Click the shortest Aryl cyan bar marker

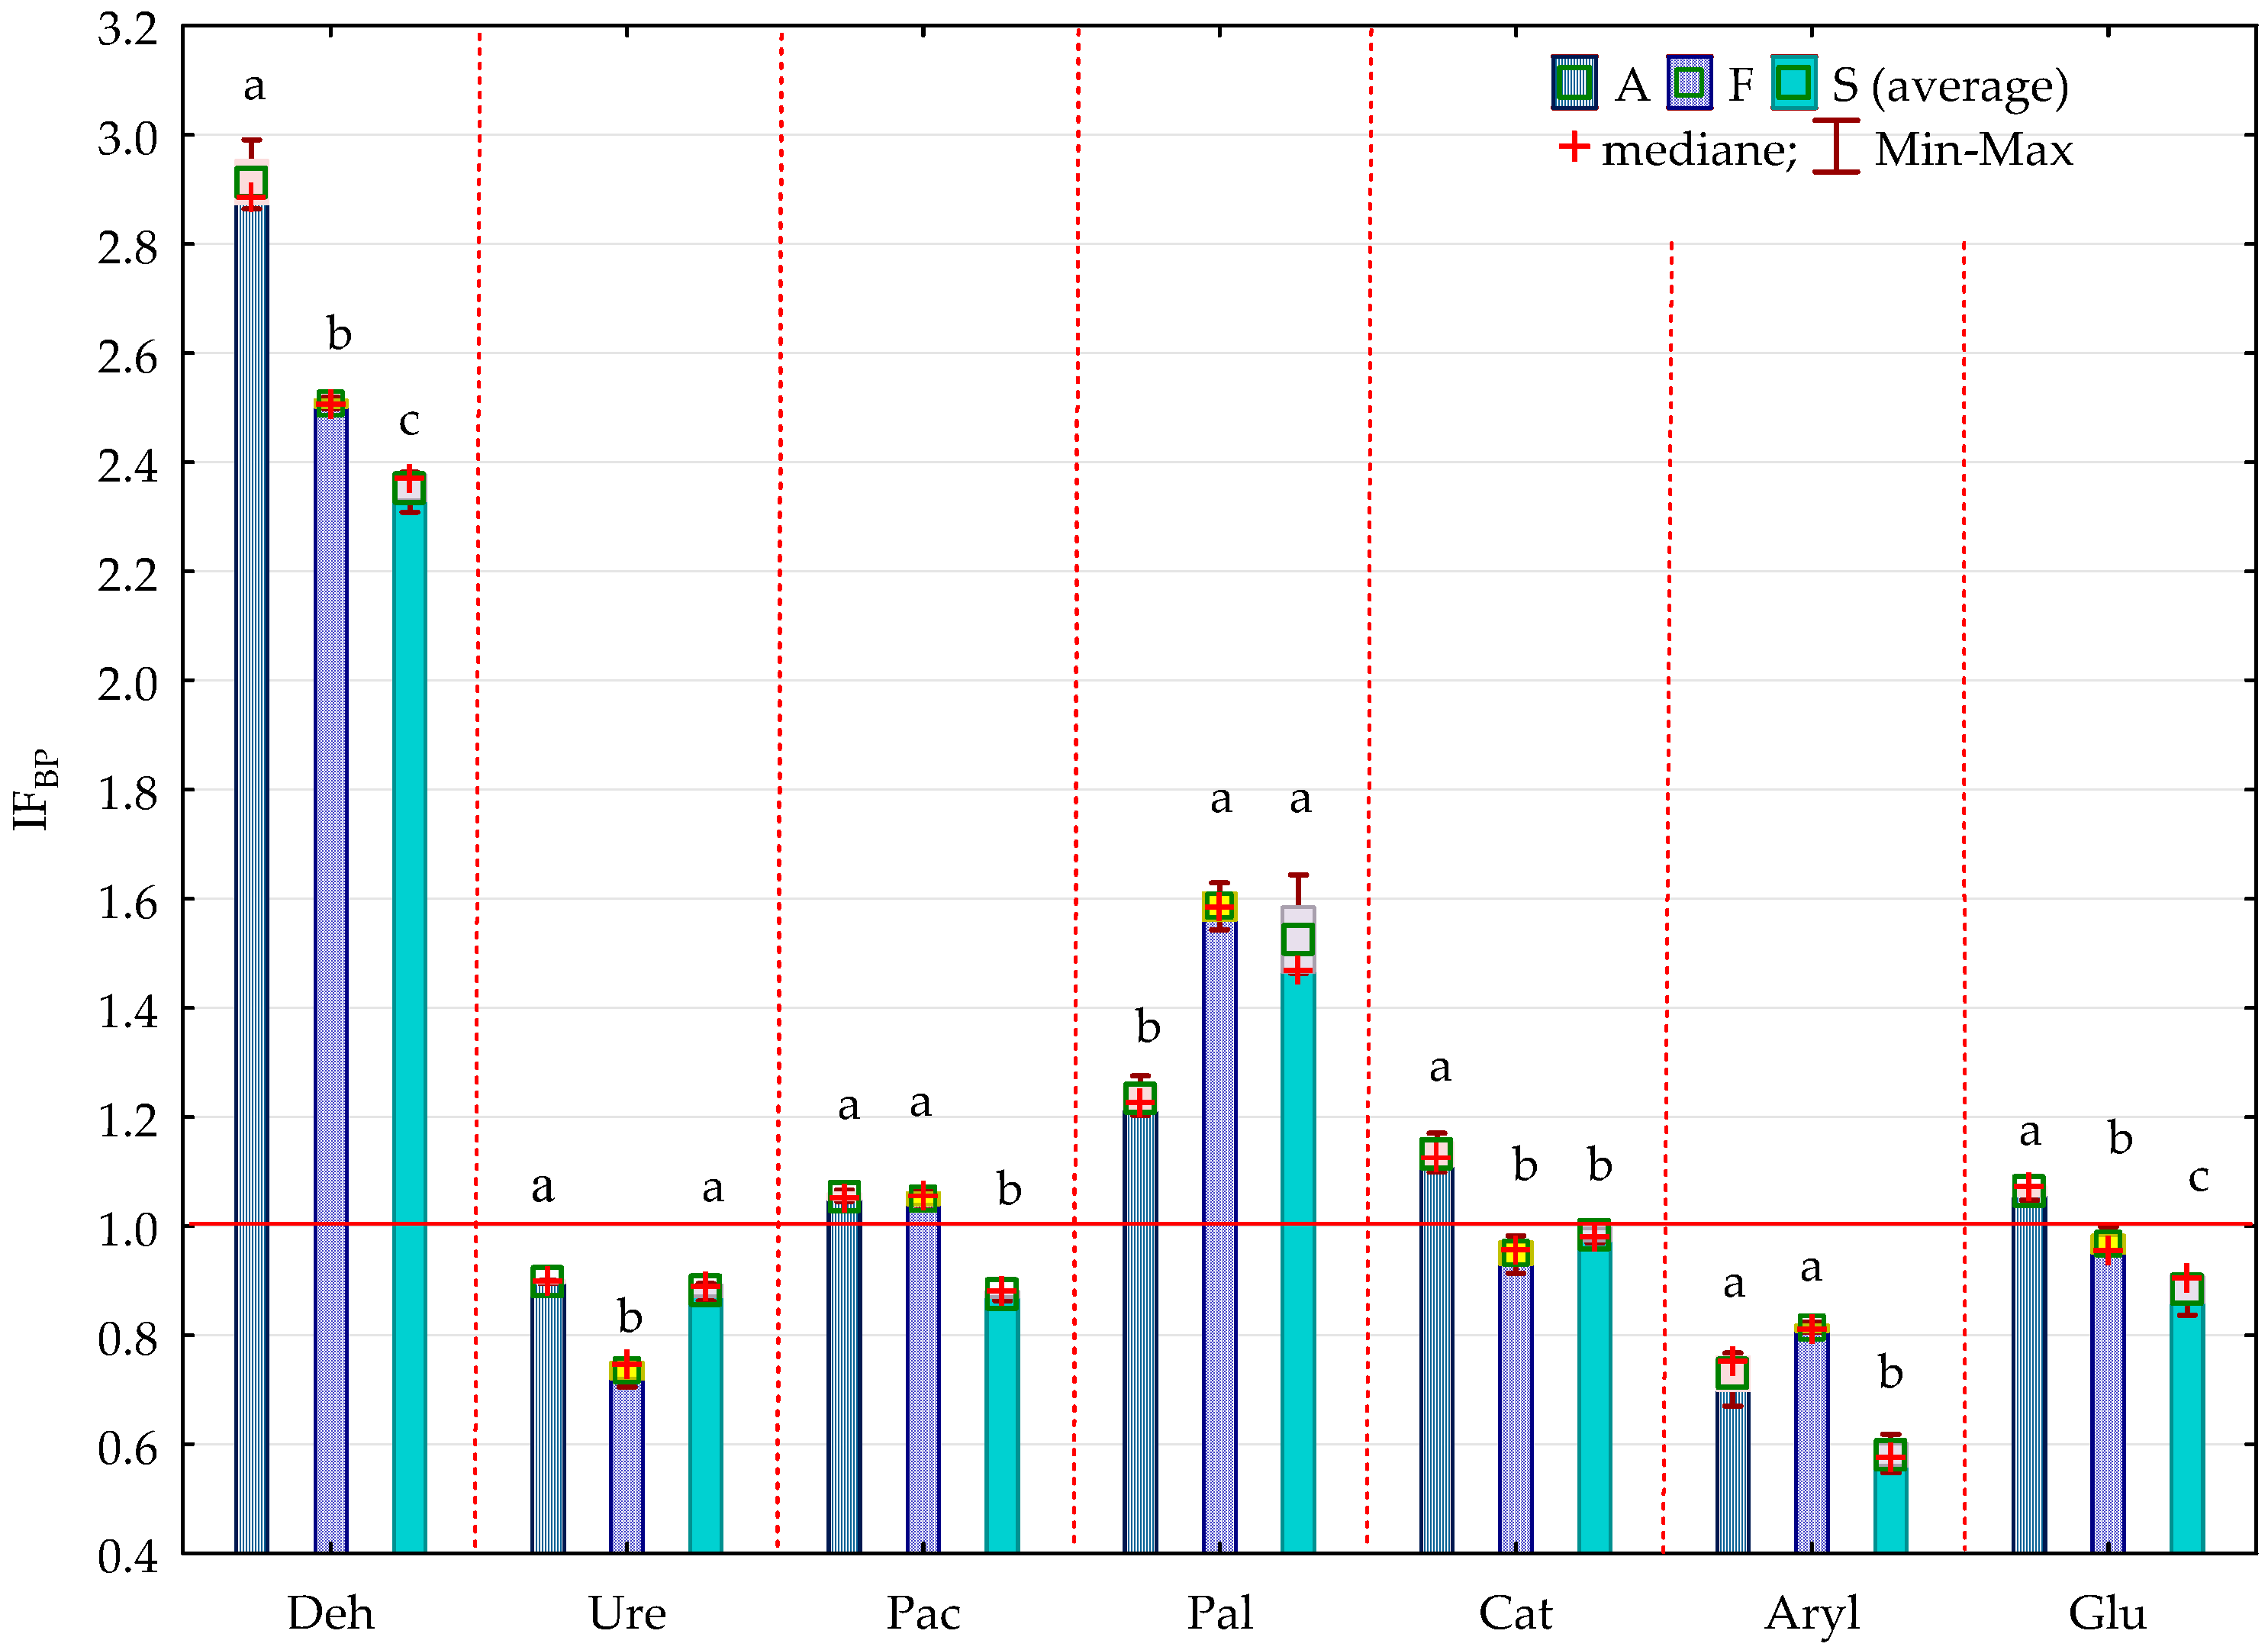click(x=1890, y=1454)
